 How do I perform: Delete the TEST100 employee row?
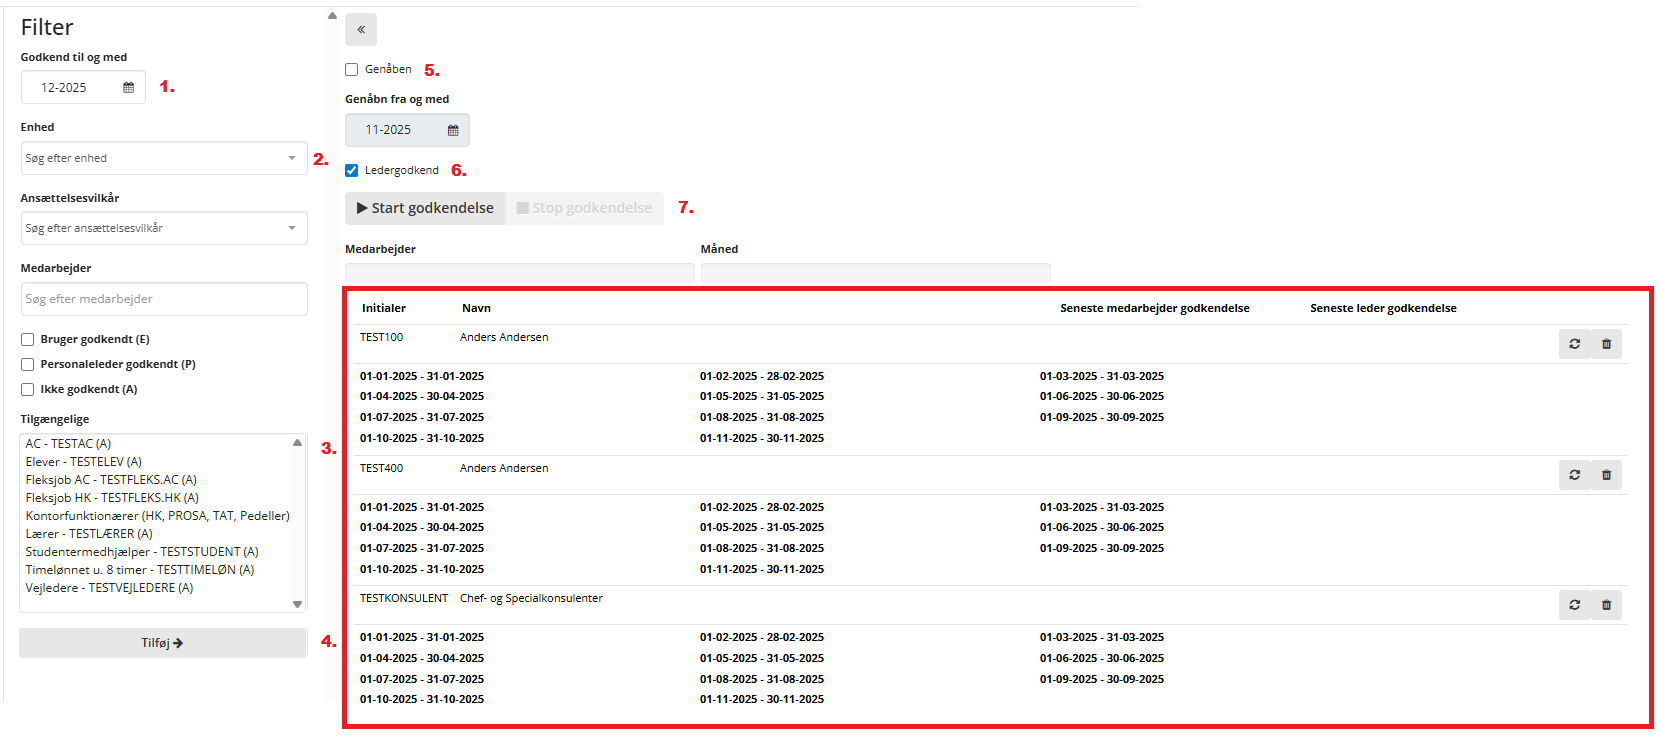click(1606, 344)
